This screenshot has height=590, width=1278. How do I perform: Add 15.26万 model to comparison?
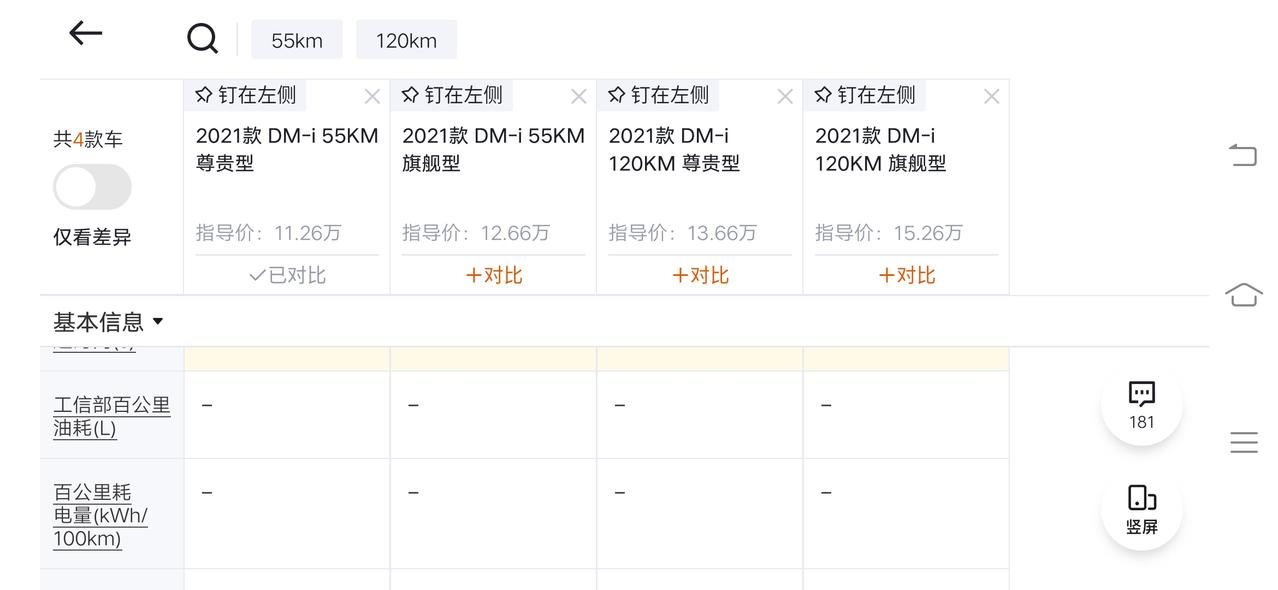(907, 275)
